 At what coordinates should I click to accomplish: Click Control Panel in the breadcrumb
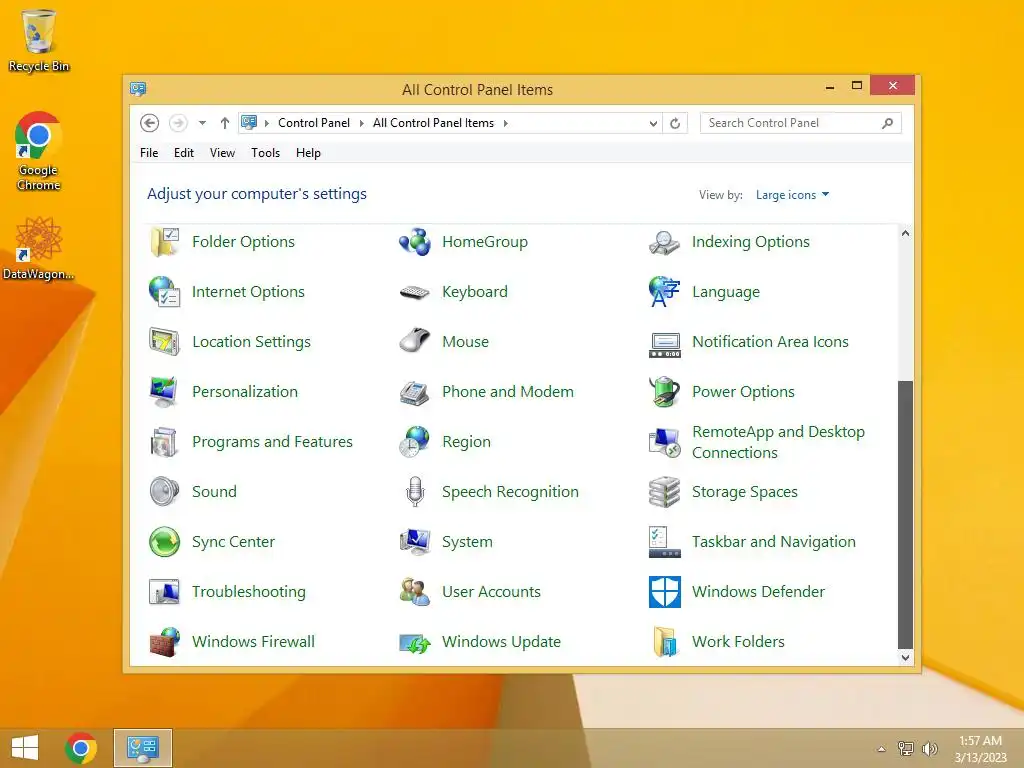tap(313, 123)
